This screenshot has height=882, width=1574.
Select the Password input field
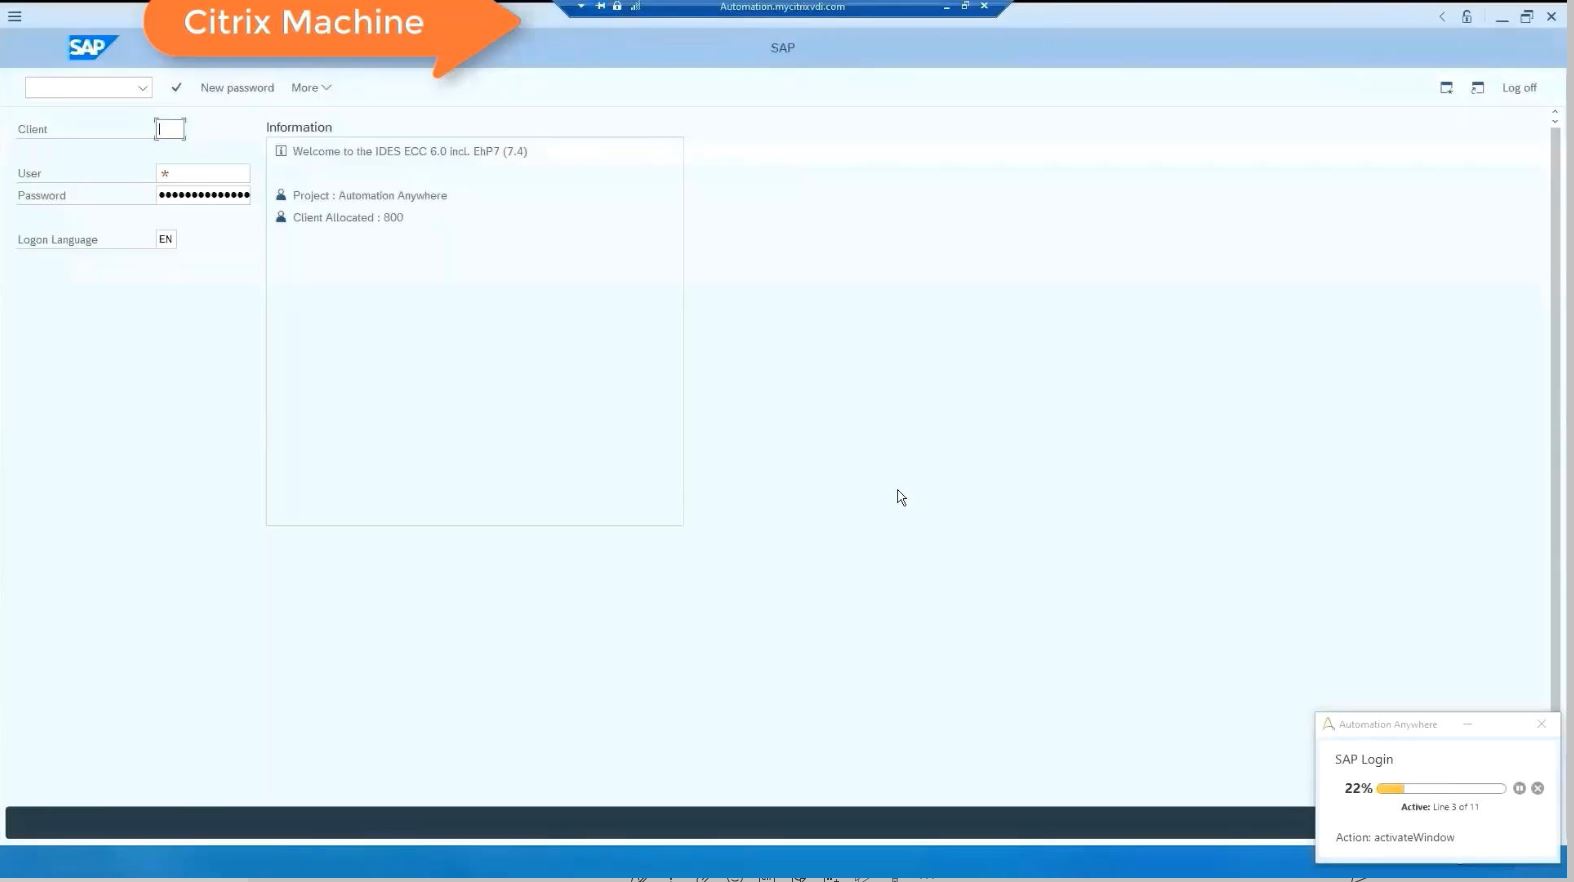[203, 195]
